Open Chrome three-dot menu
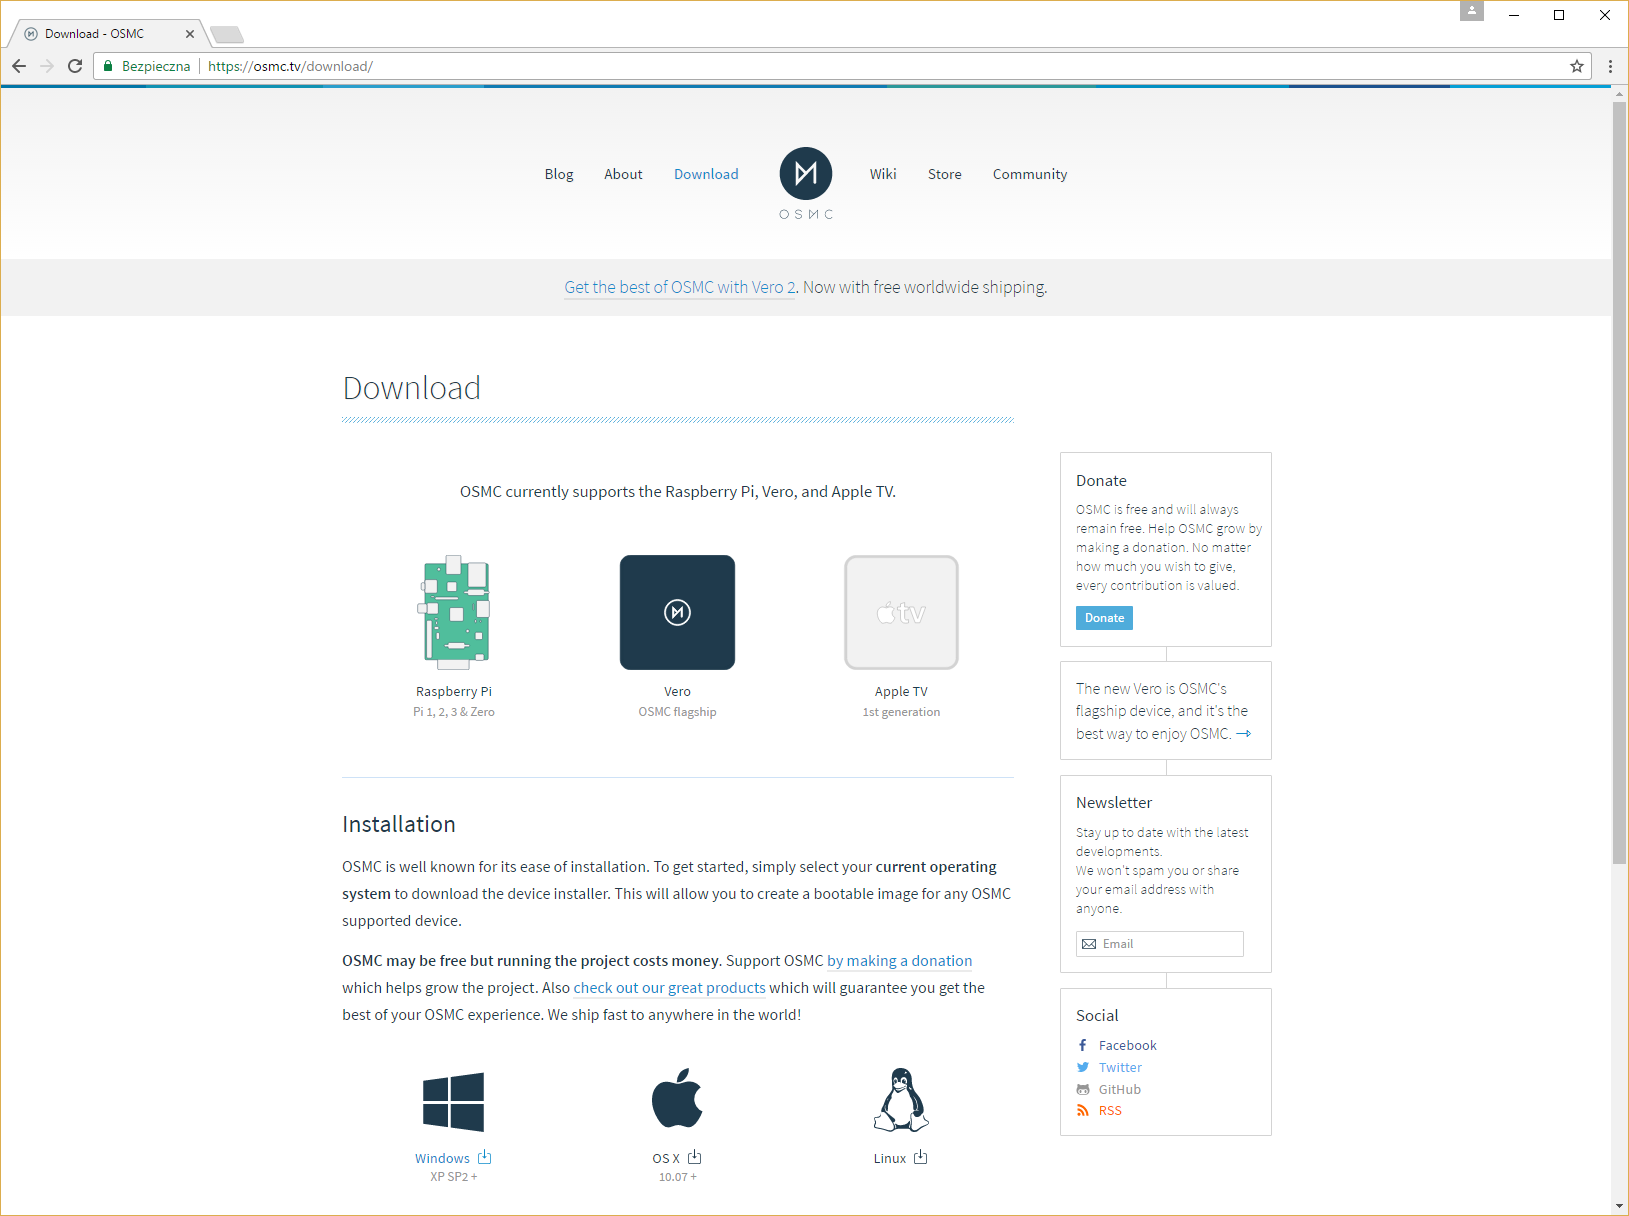1629x1216 pixels. pos(1610,66)
